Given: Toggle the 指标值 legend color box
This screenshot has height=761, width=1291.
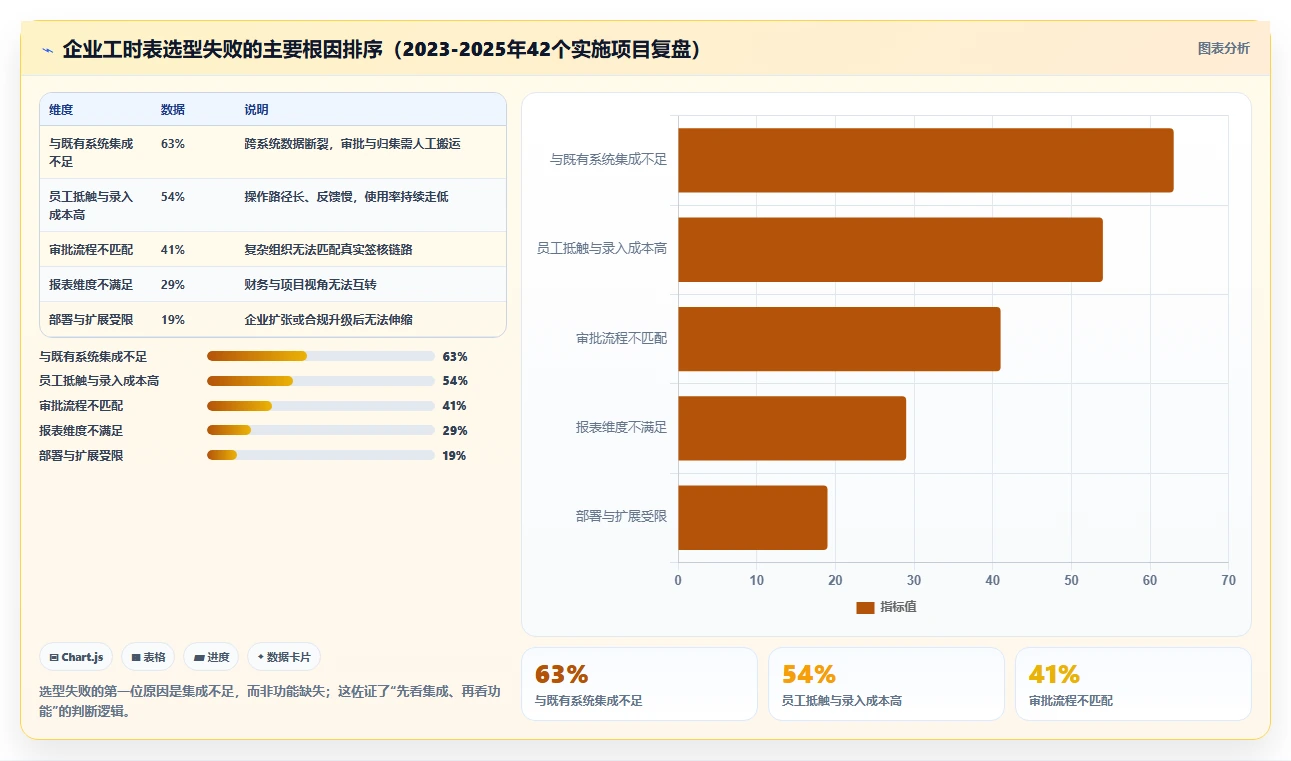Looking at the screenshot, I should coord(865,607).
